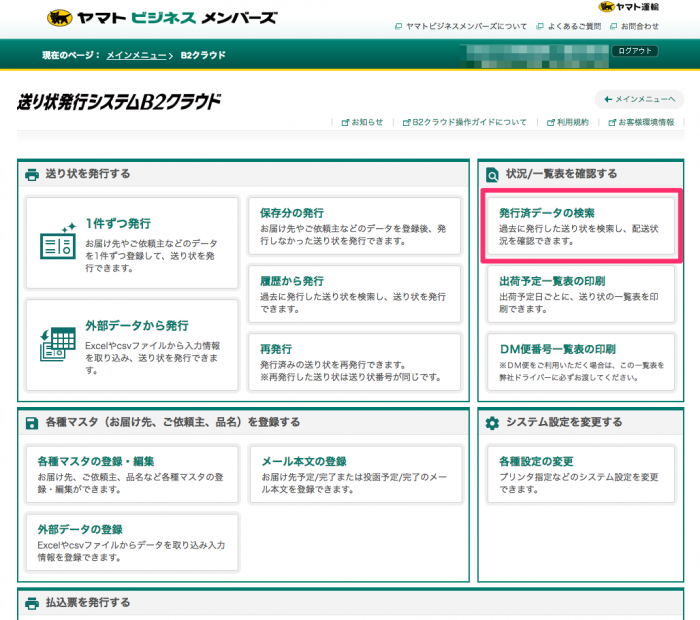Open the DM便番号一覧表の印刷 card
The height and width of the screenshot is (620, 700).
click(581, 362)
